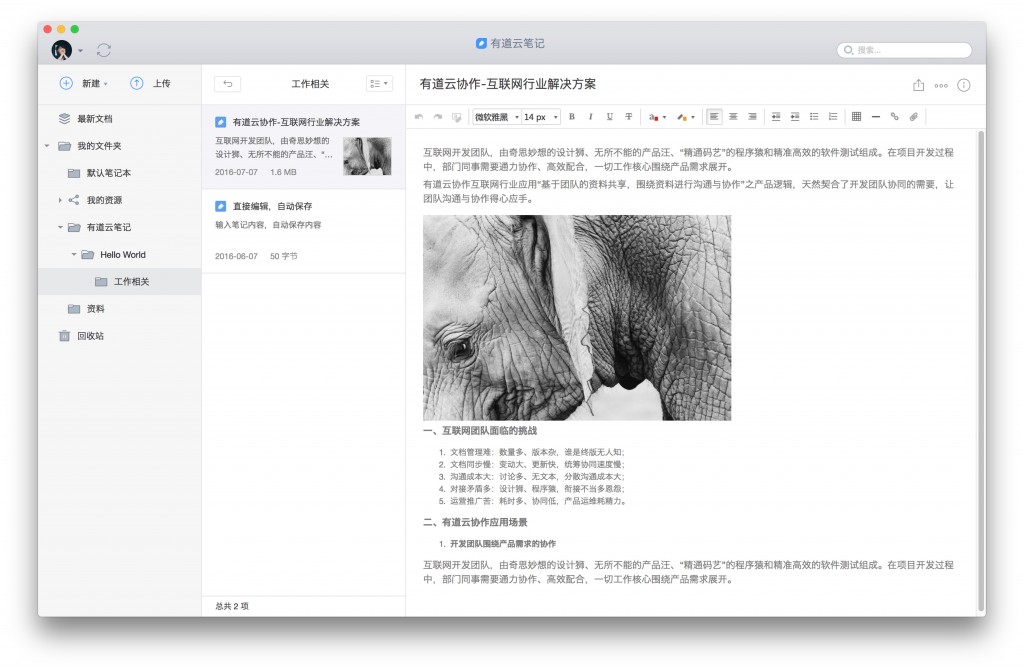Open the three-dot more options icon
The width and height of the screenshot is (1024, 671).
941,85
